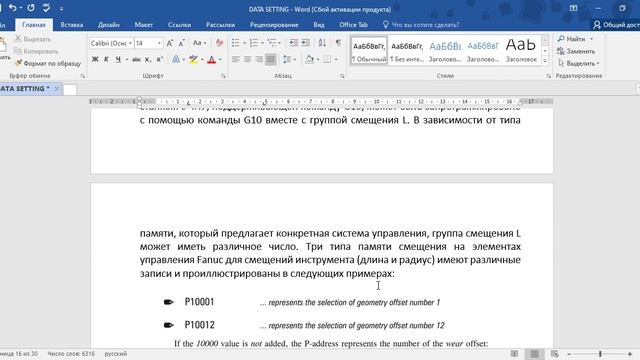
Task: Click the bulleted list icon
Action: point(236,43)
